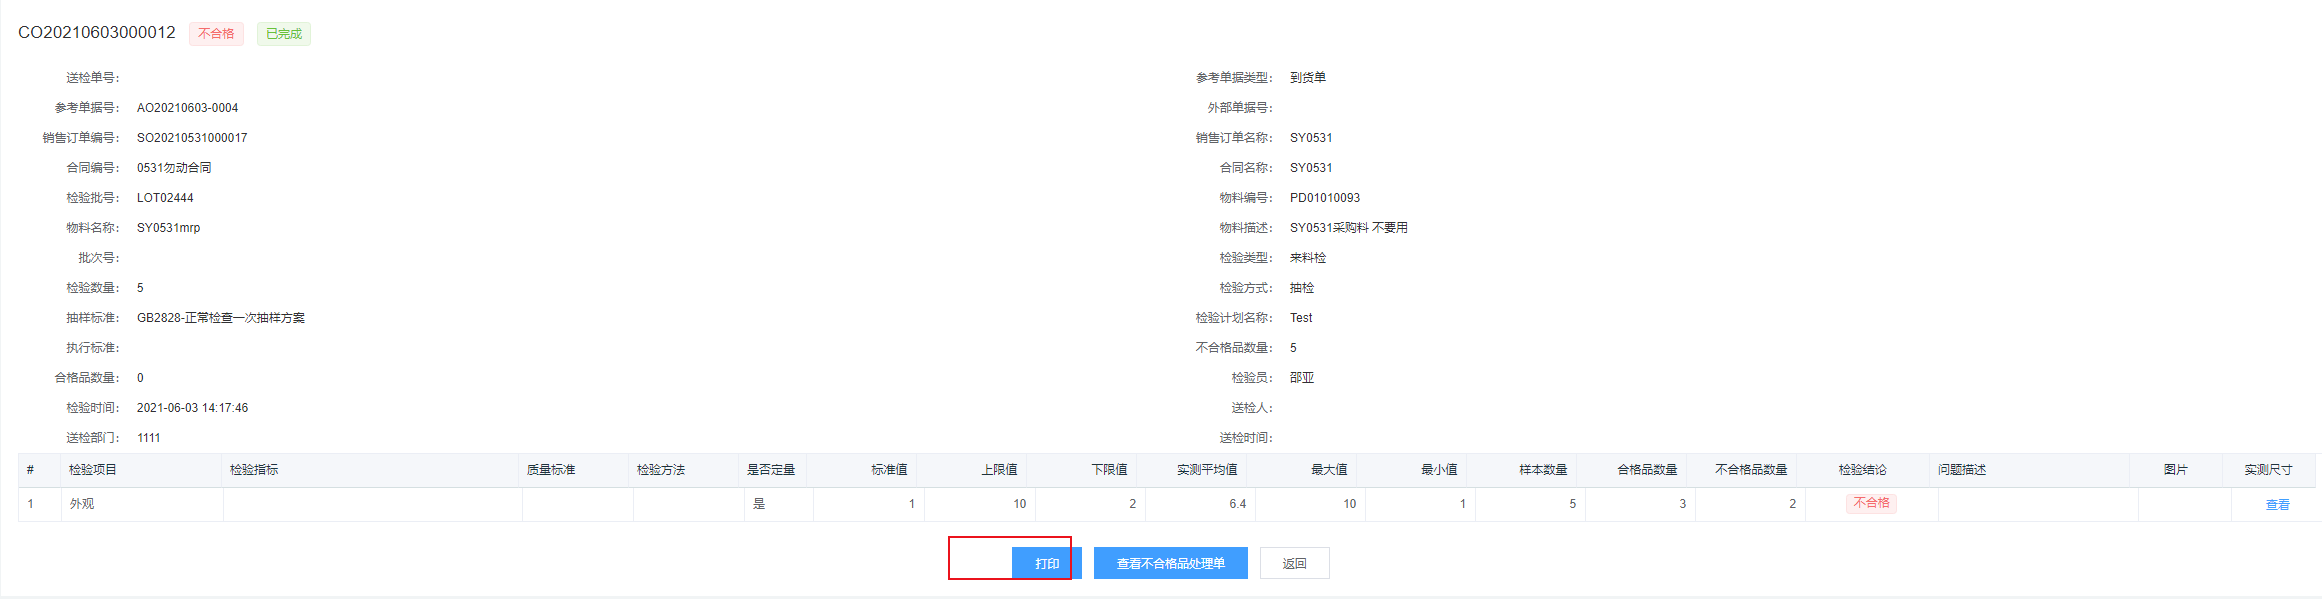Click the 是否定量 column header
This screenshot has height=599, width=2322.
pos(771,470)
